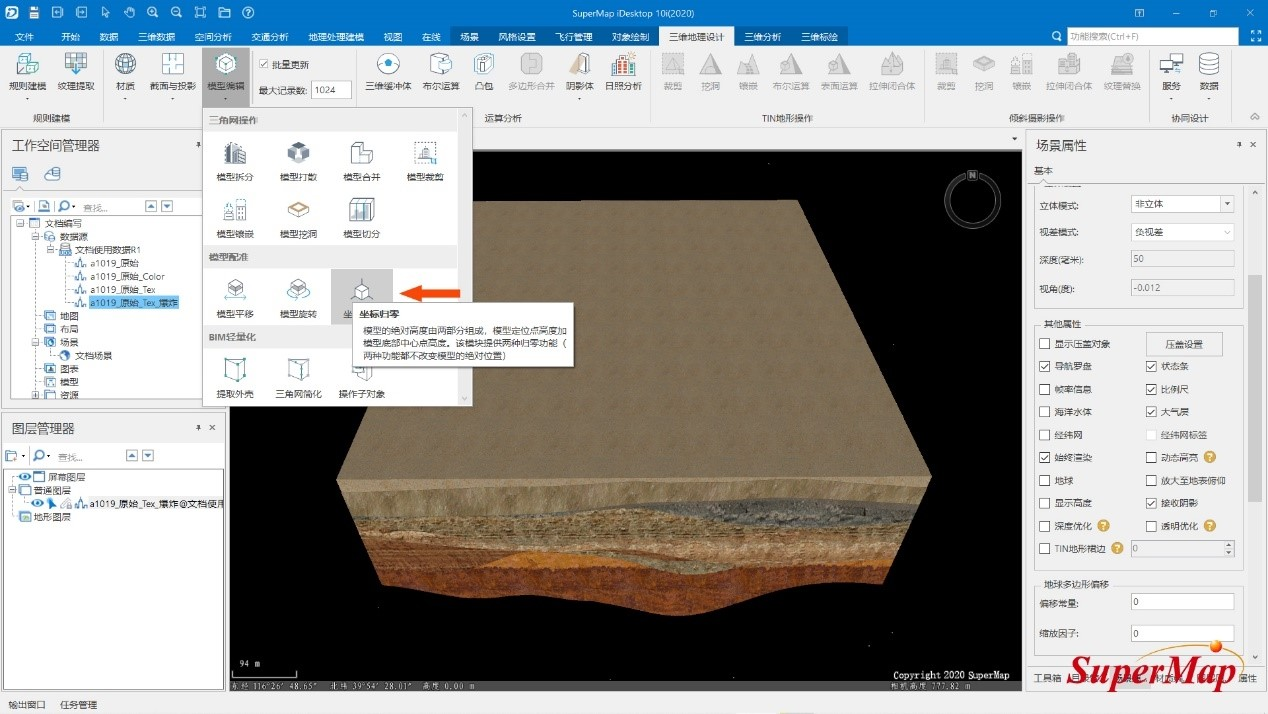Select the 模型拆分 (model split) tool
Screen dimensions: 1268x714
pos(235,160)
